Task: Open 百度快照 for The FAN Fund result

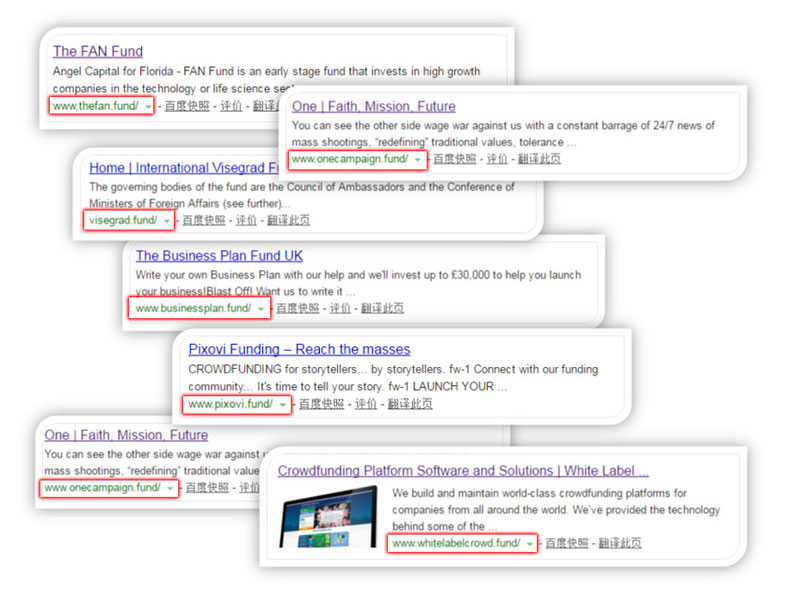Action: click(x=187, y=106)
